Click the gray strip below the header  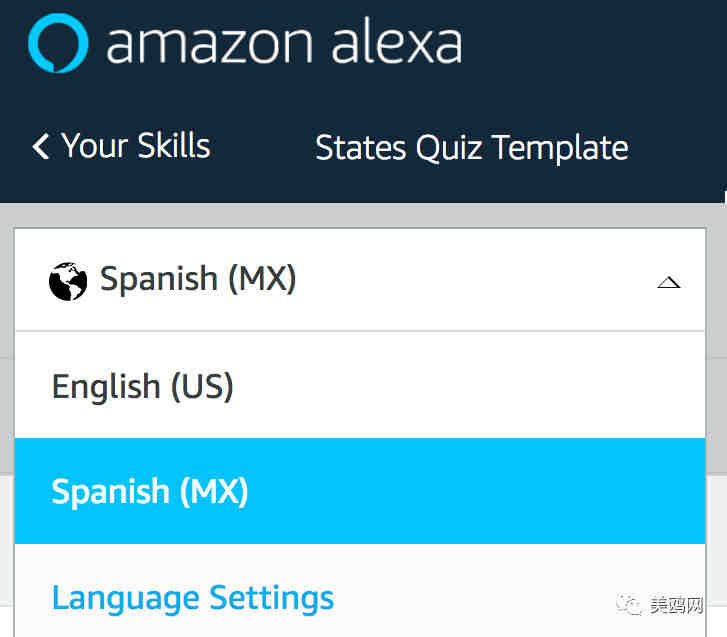(x=362, y=215)
